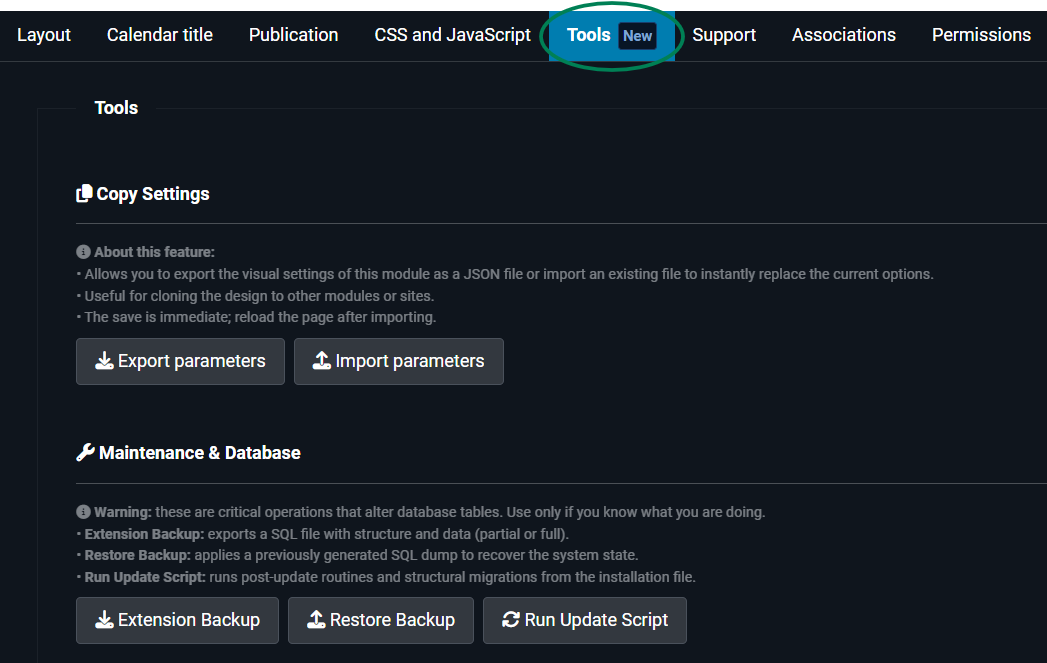The height and width of the screenshot is (663, 1047).
Task: Start an Extension Backup
Action: pyautogui.click(x=177, y=620)
